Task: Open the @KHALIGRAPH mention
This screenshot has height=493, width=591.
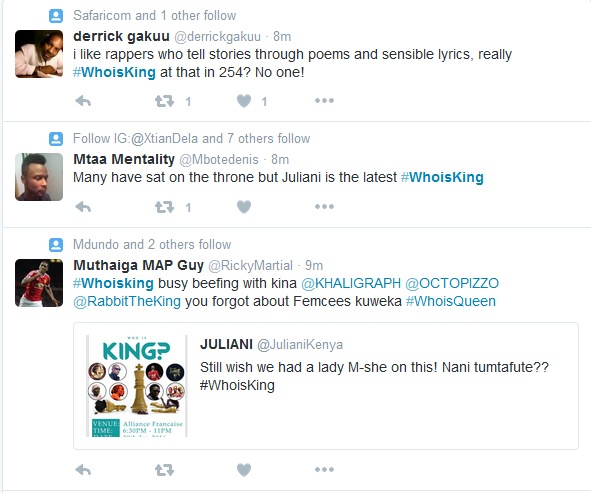Action: coord(351,283)
